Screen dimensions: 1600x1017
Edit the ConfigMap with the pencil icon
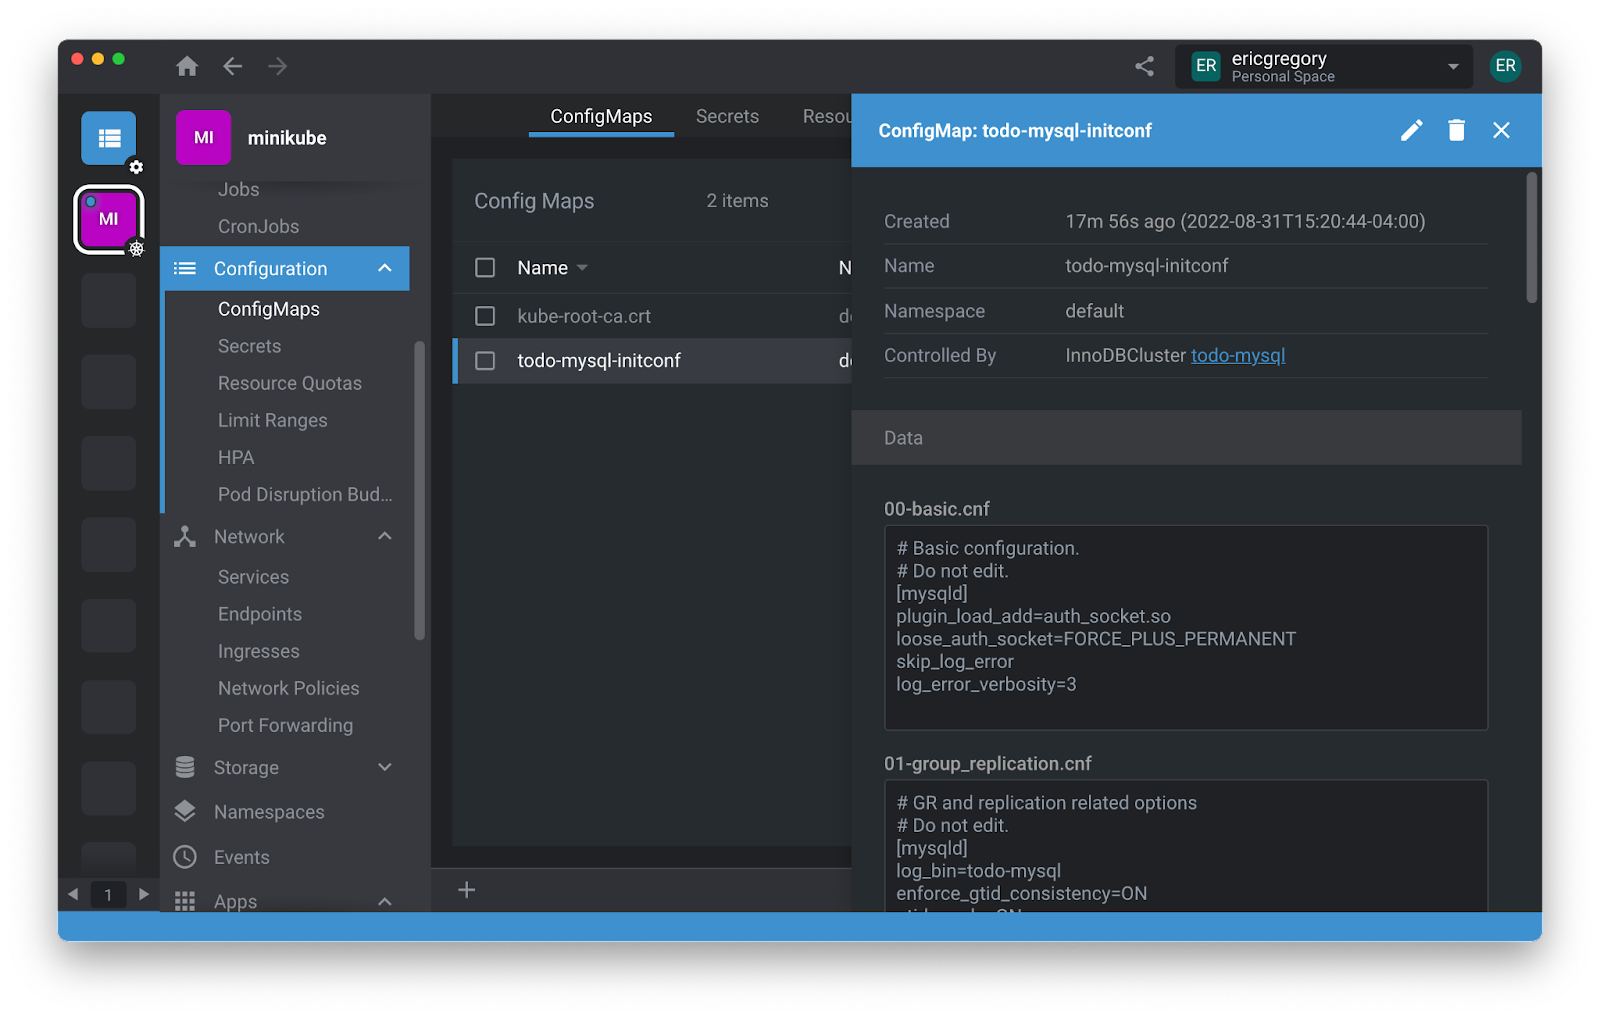point(1411,130)
